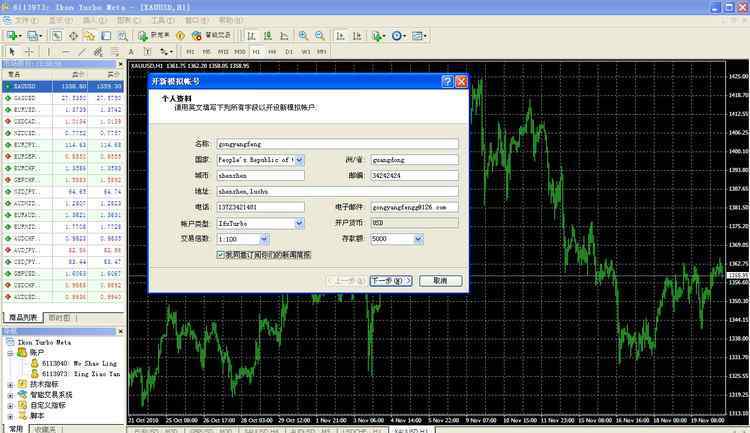Select the XAUUSD row in Market Watch

point(63,86)
